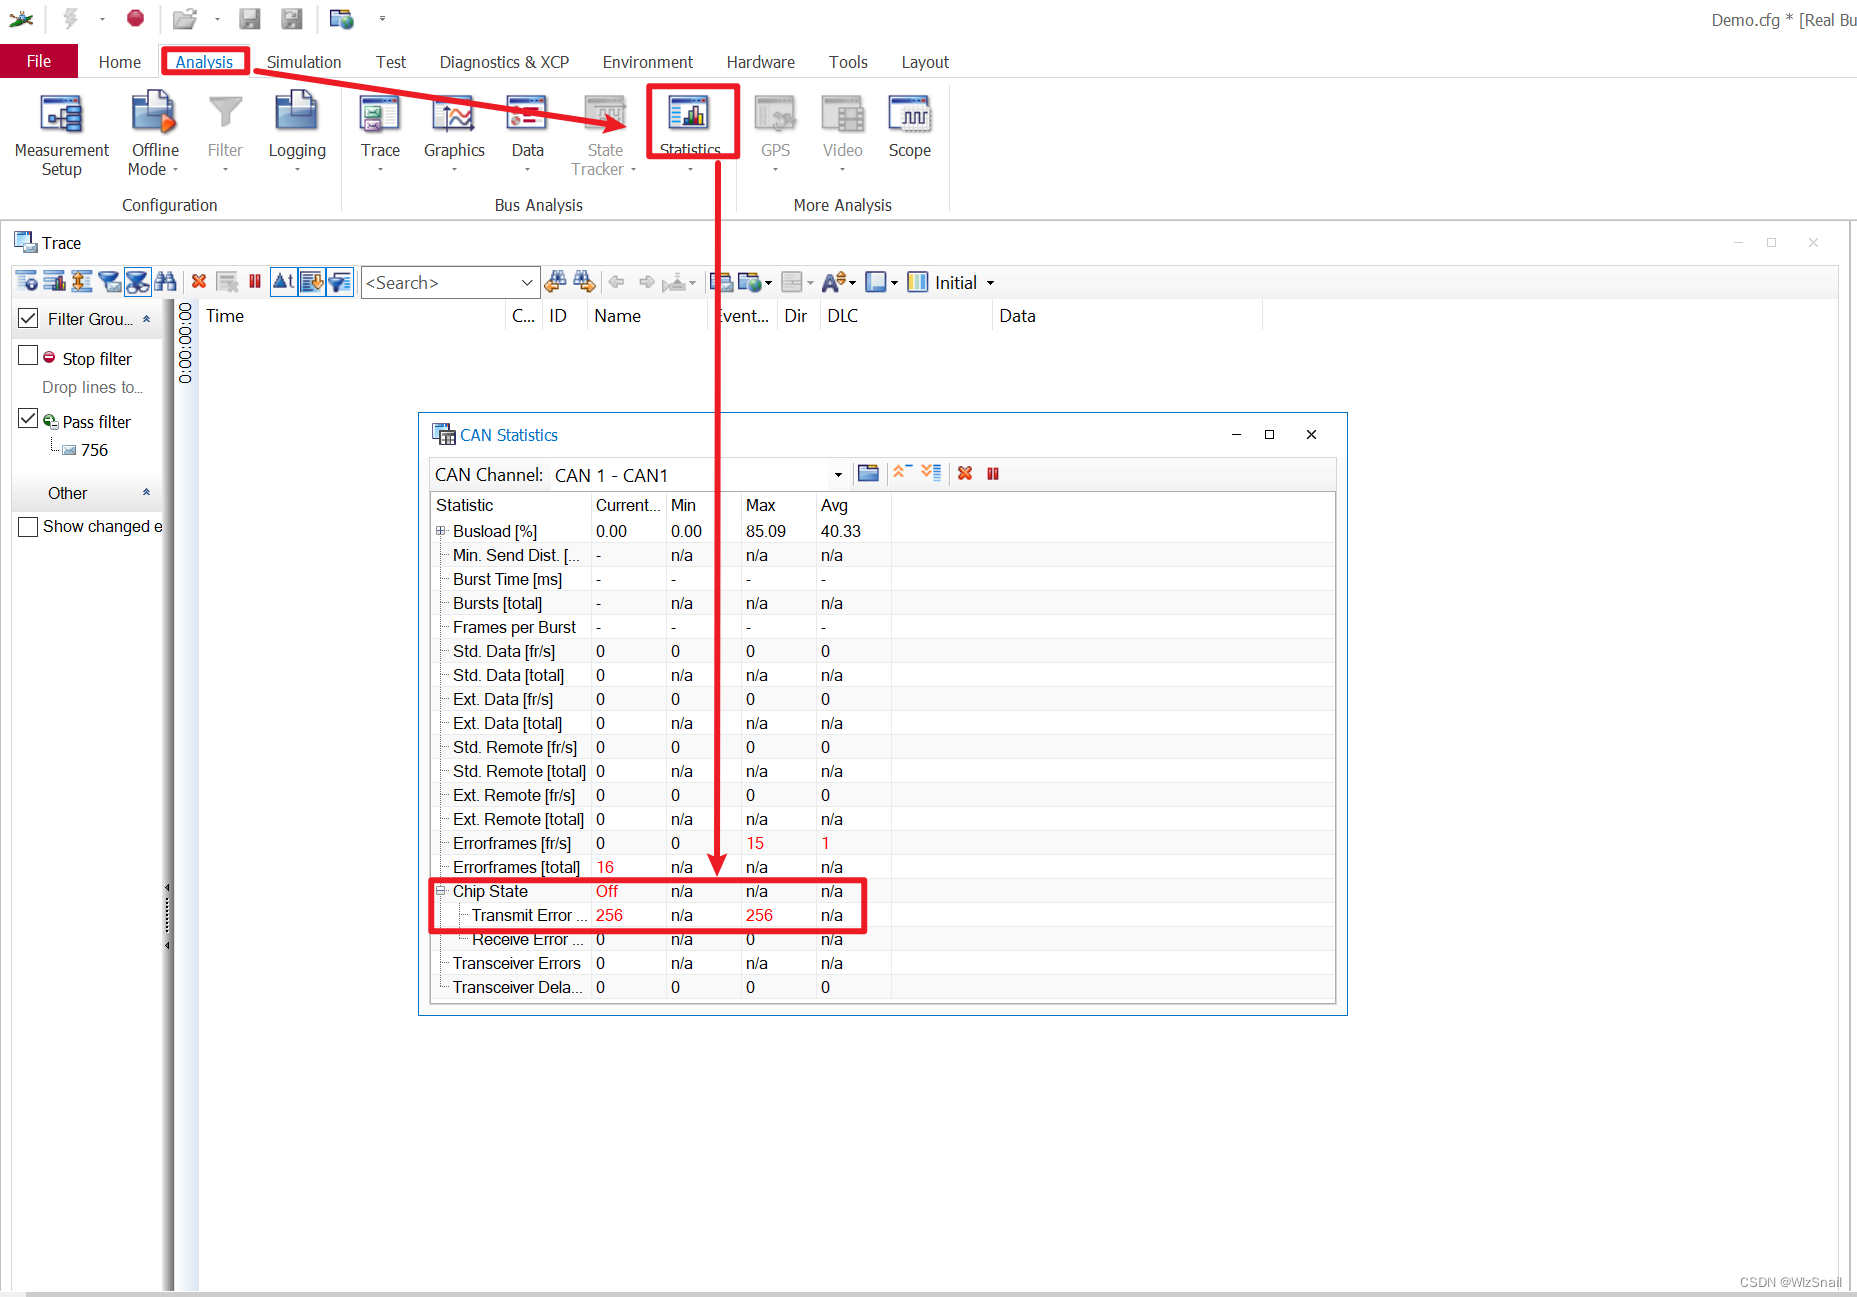Screen dimensions: 1857x1297
Task: Collapse the Other section in filter panel
Action: 146,492
